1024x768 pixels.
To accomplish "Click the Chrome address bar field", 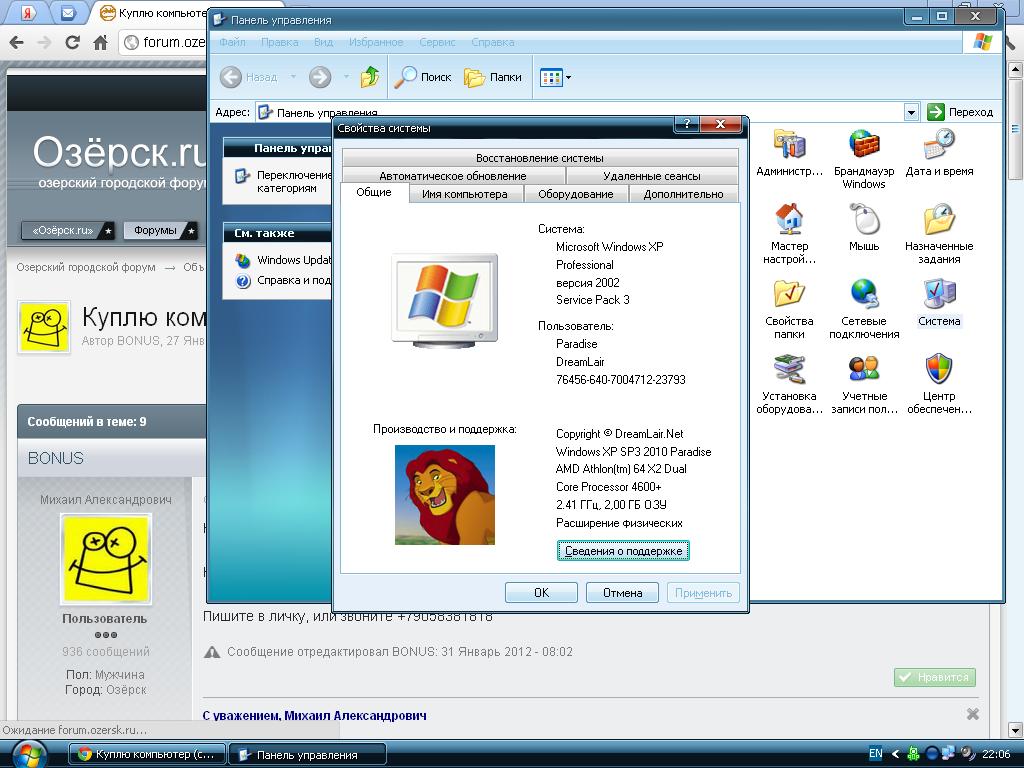I will click(x=163, y=42).
